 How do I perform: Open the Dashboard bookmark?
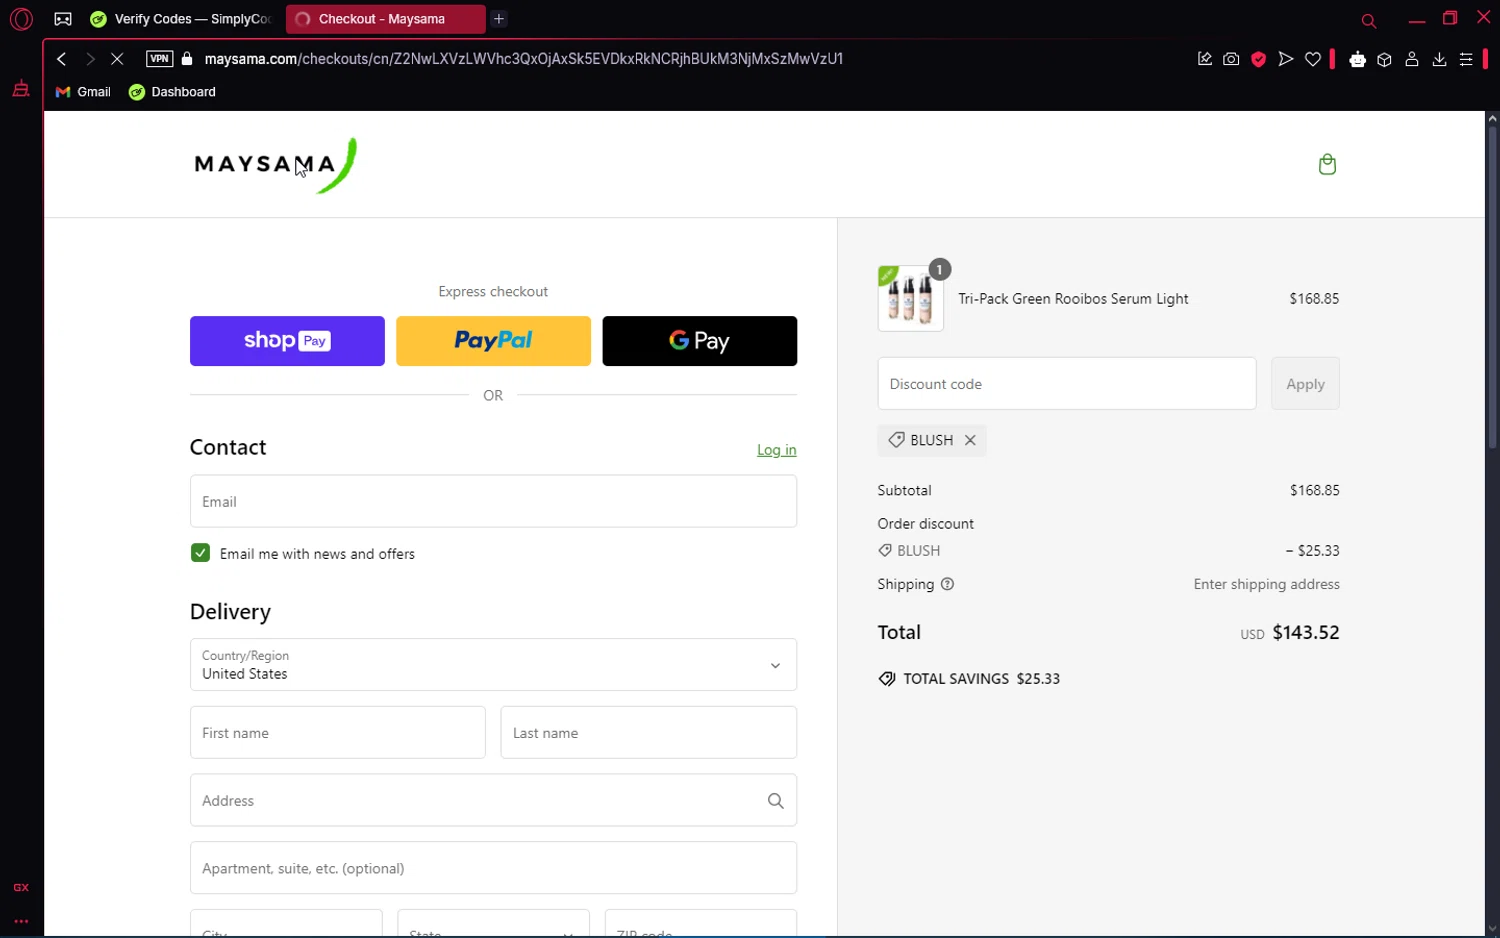coord(172,92)
